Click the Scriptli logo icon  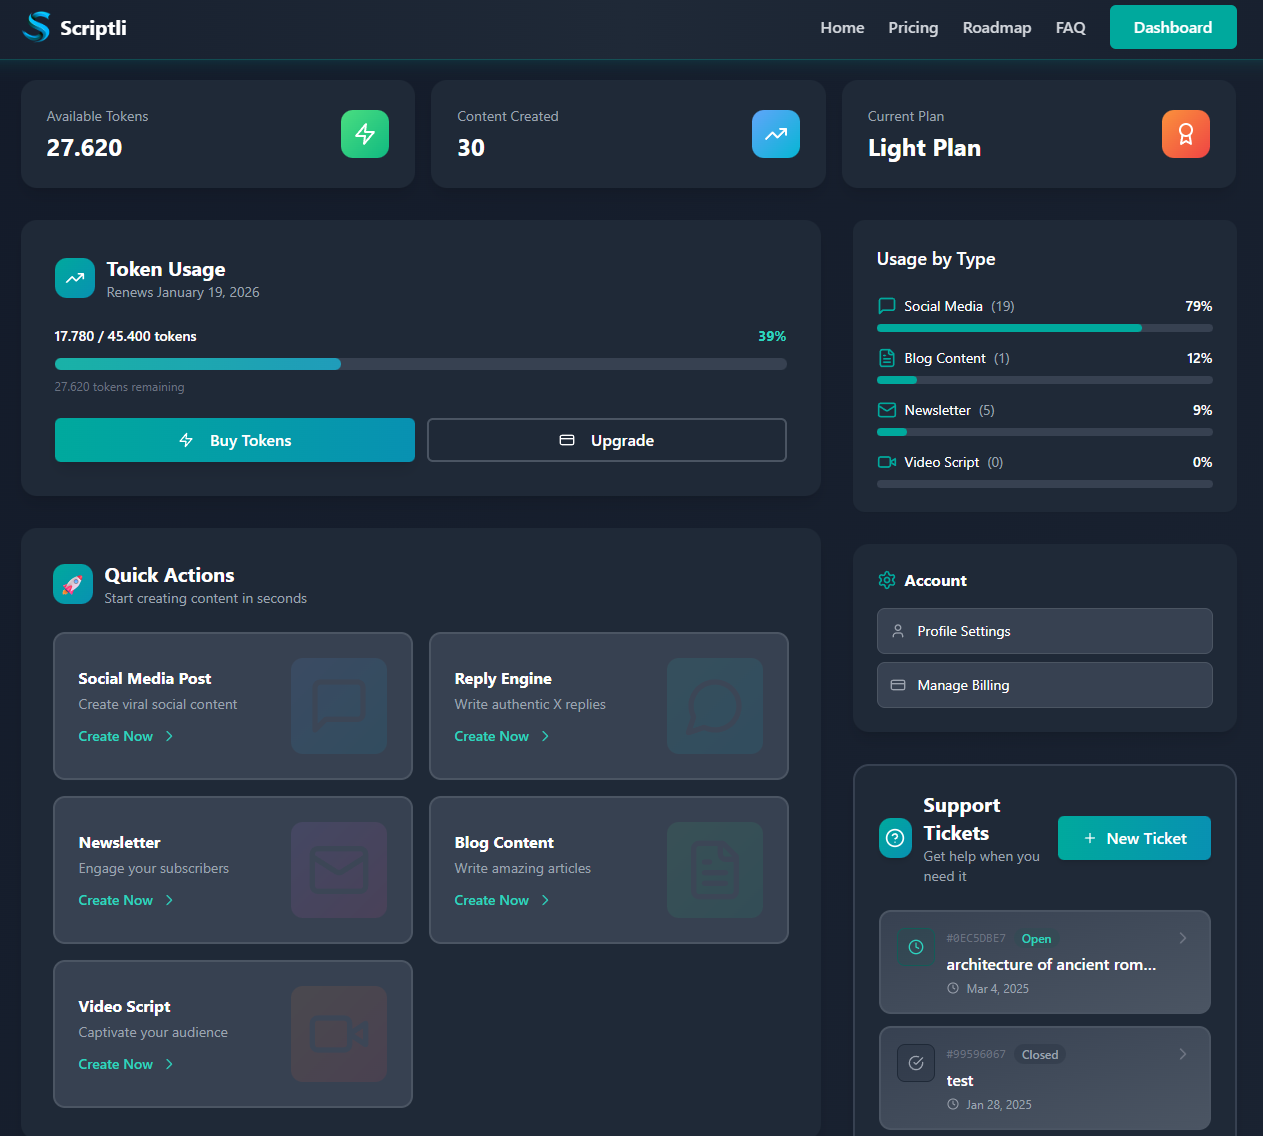(37, 27)
